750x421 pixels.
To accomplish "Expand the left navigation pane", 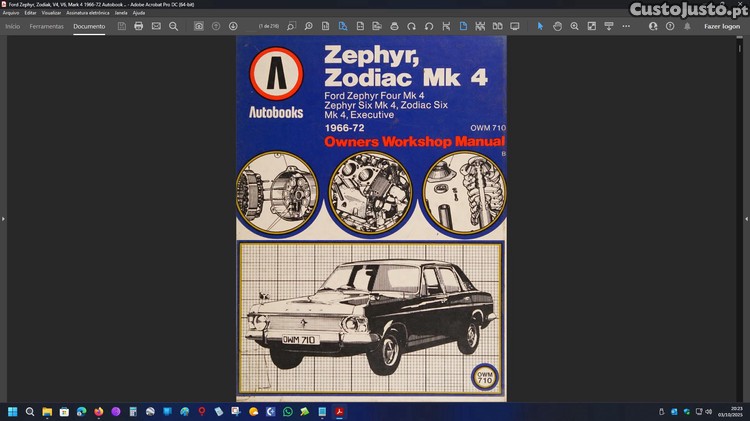I will 3,218.
